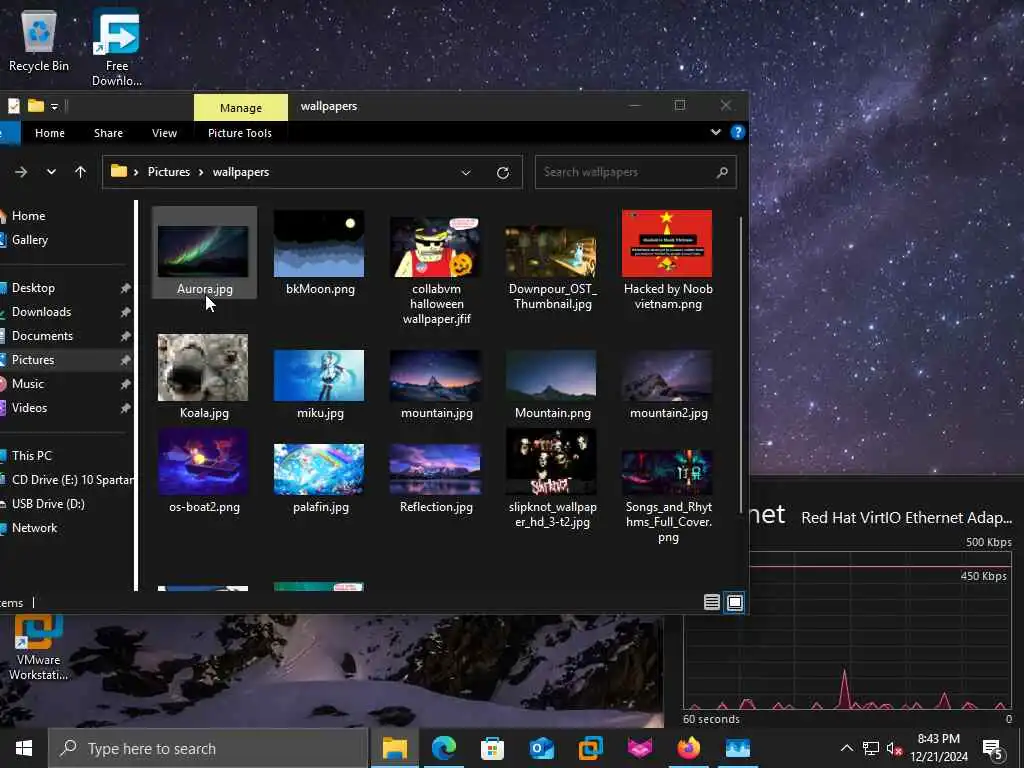The width and height of the screenshot is (1024, 768).
Task: Open Firefox from the taskbar
Action: point(688,748)
